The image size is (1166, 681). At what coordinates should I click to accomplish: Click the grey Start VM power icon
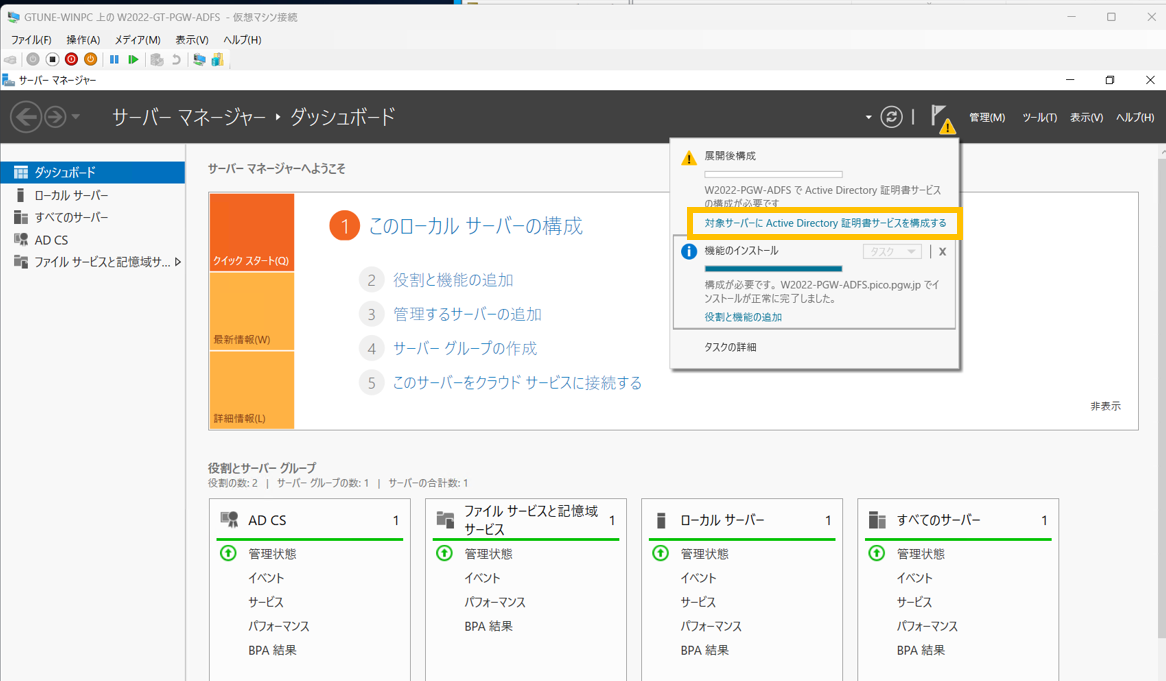[x=33, y=59]
